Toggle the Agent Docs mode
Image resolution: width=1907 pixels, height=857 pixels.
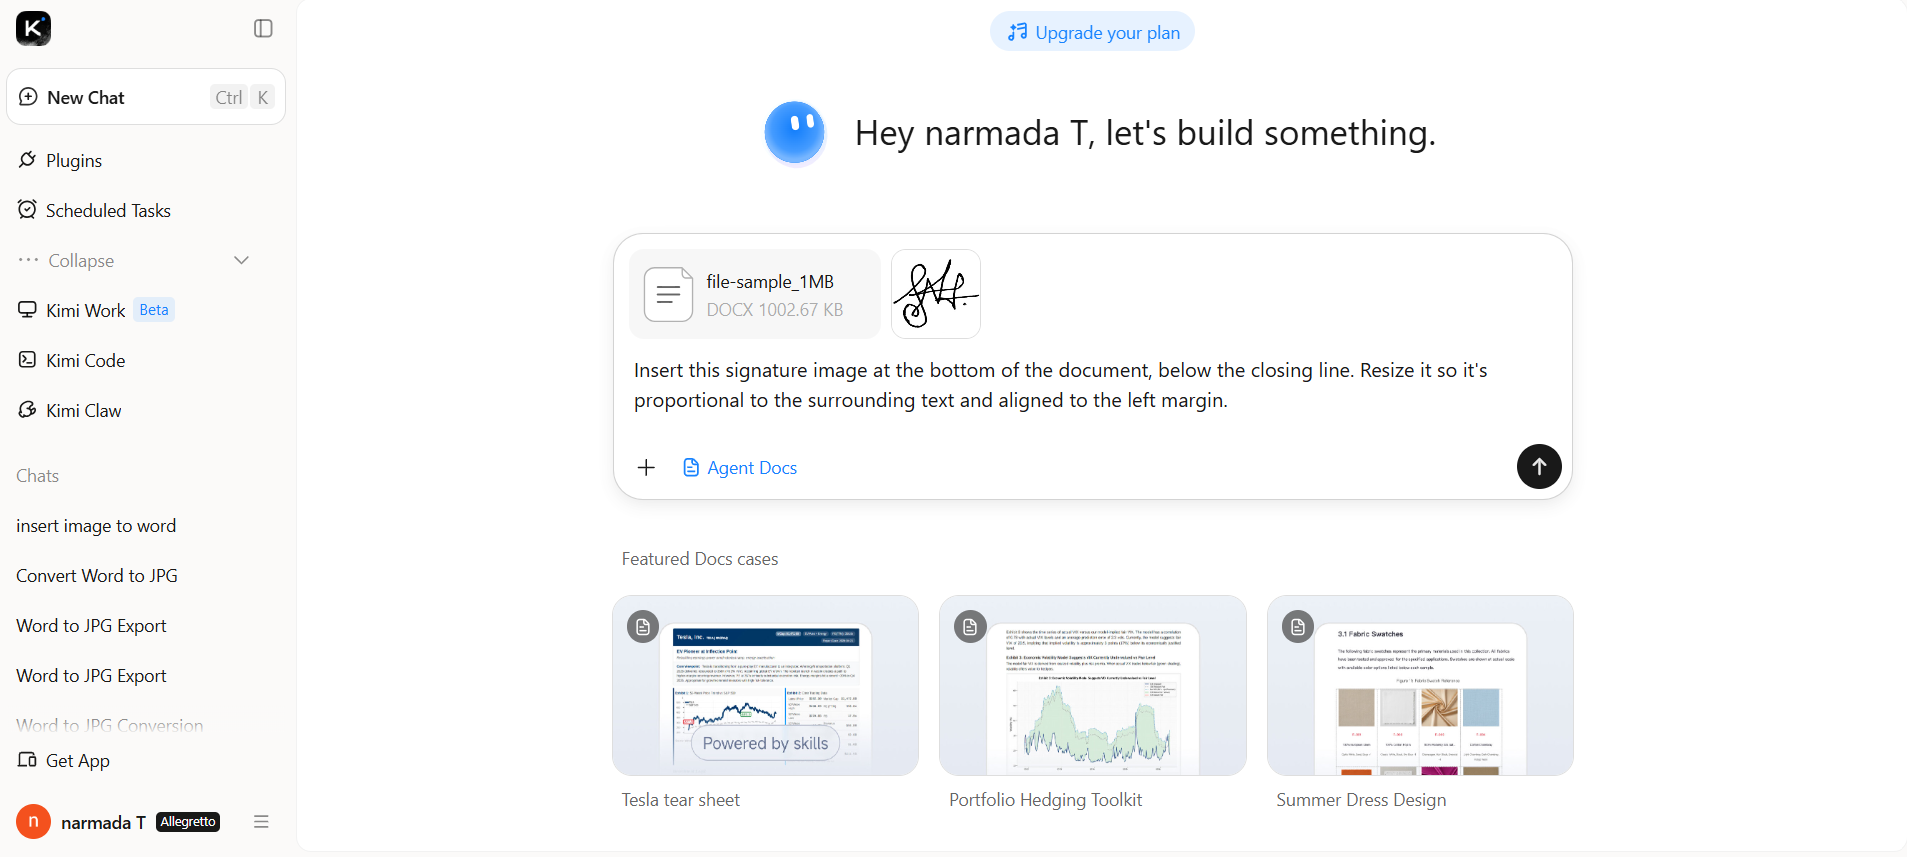pos(740,468)
